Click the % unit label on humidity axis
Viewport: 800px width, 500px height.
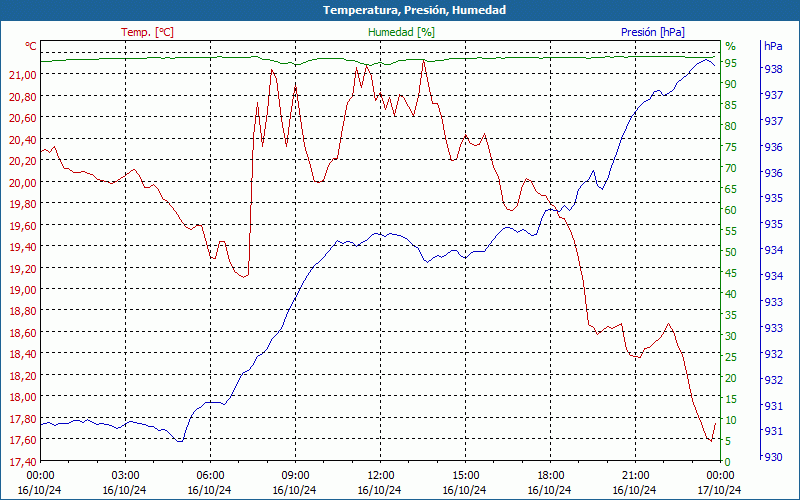[731, 46]
